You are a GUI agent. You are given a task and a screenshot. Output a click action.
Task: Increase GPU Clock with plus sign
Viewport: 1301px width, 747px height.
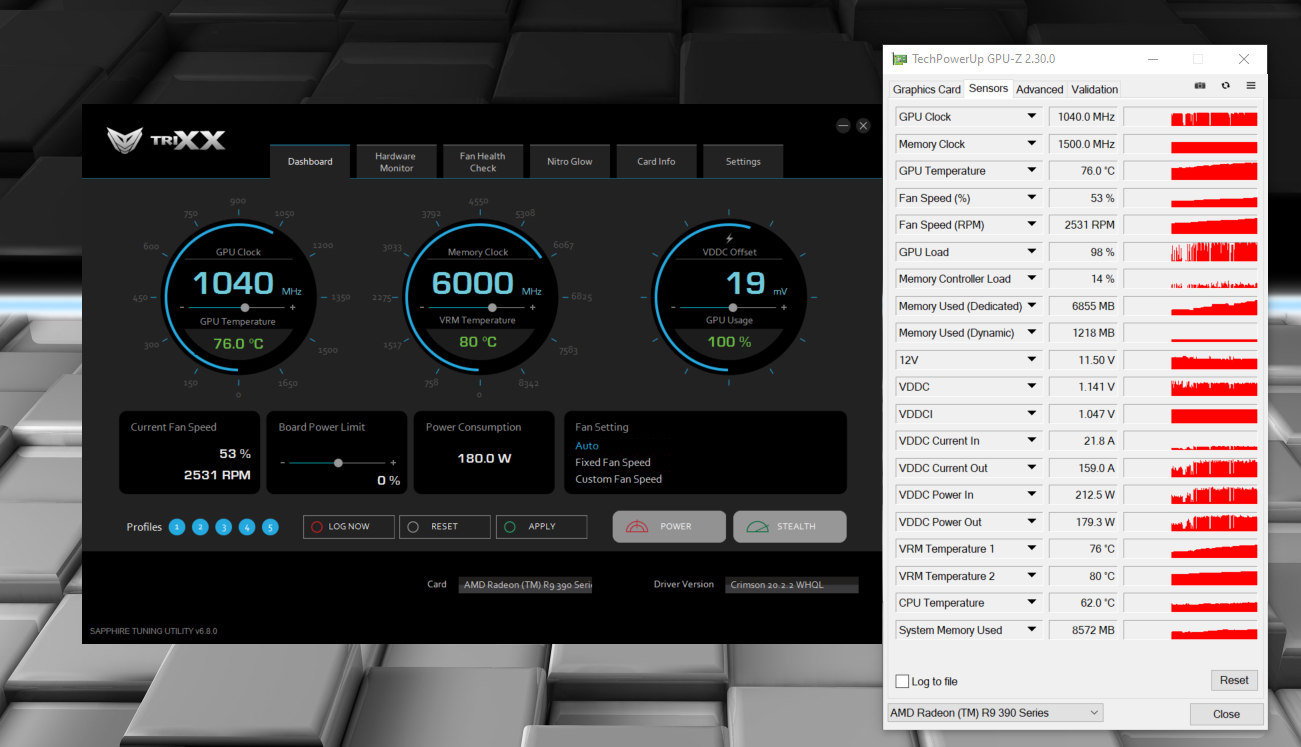click(x=293, y=307)
